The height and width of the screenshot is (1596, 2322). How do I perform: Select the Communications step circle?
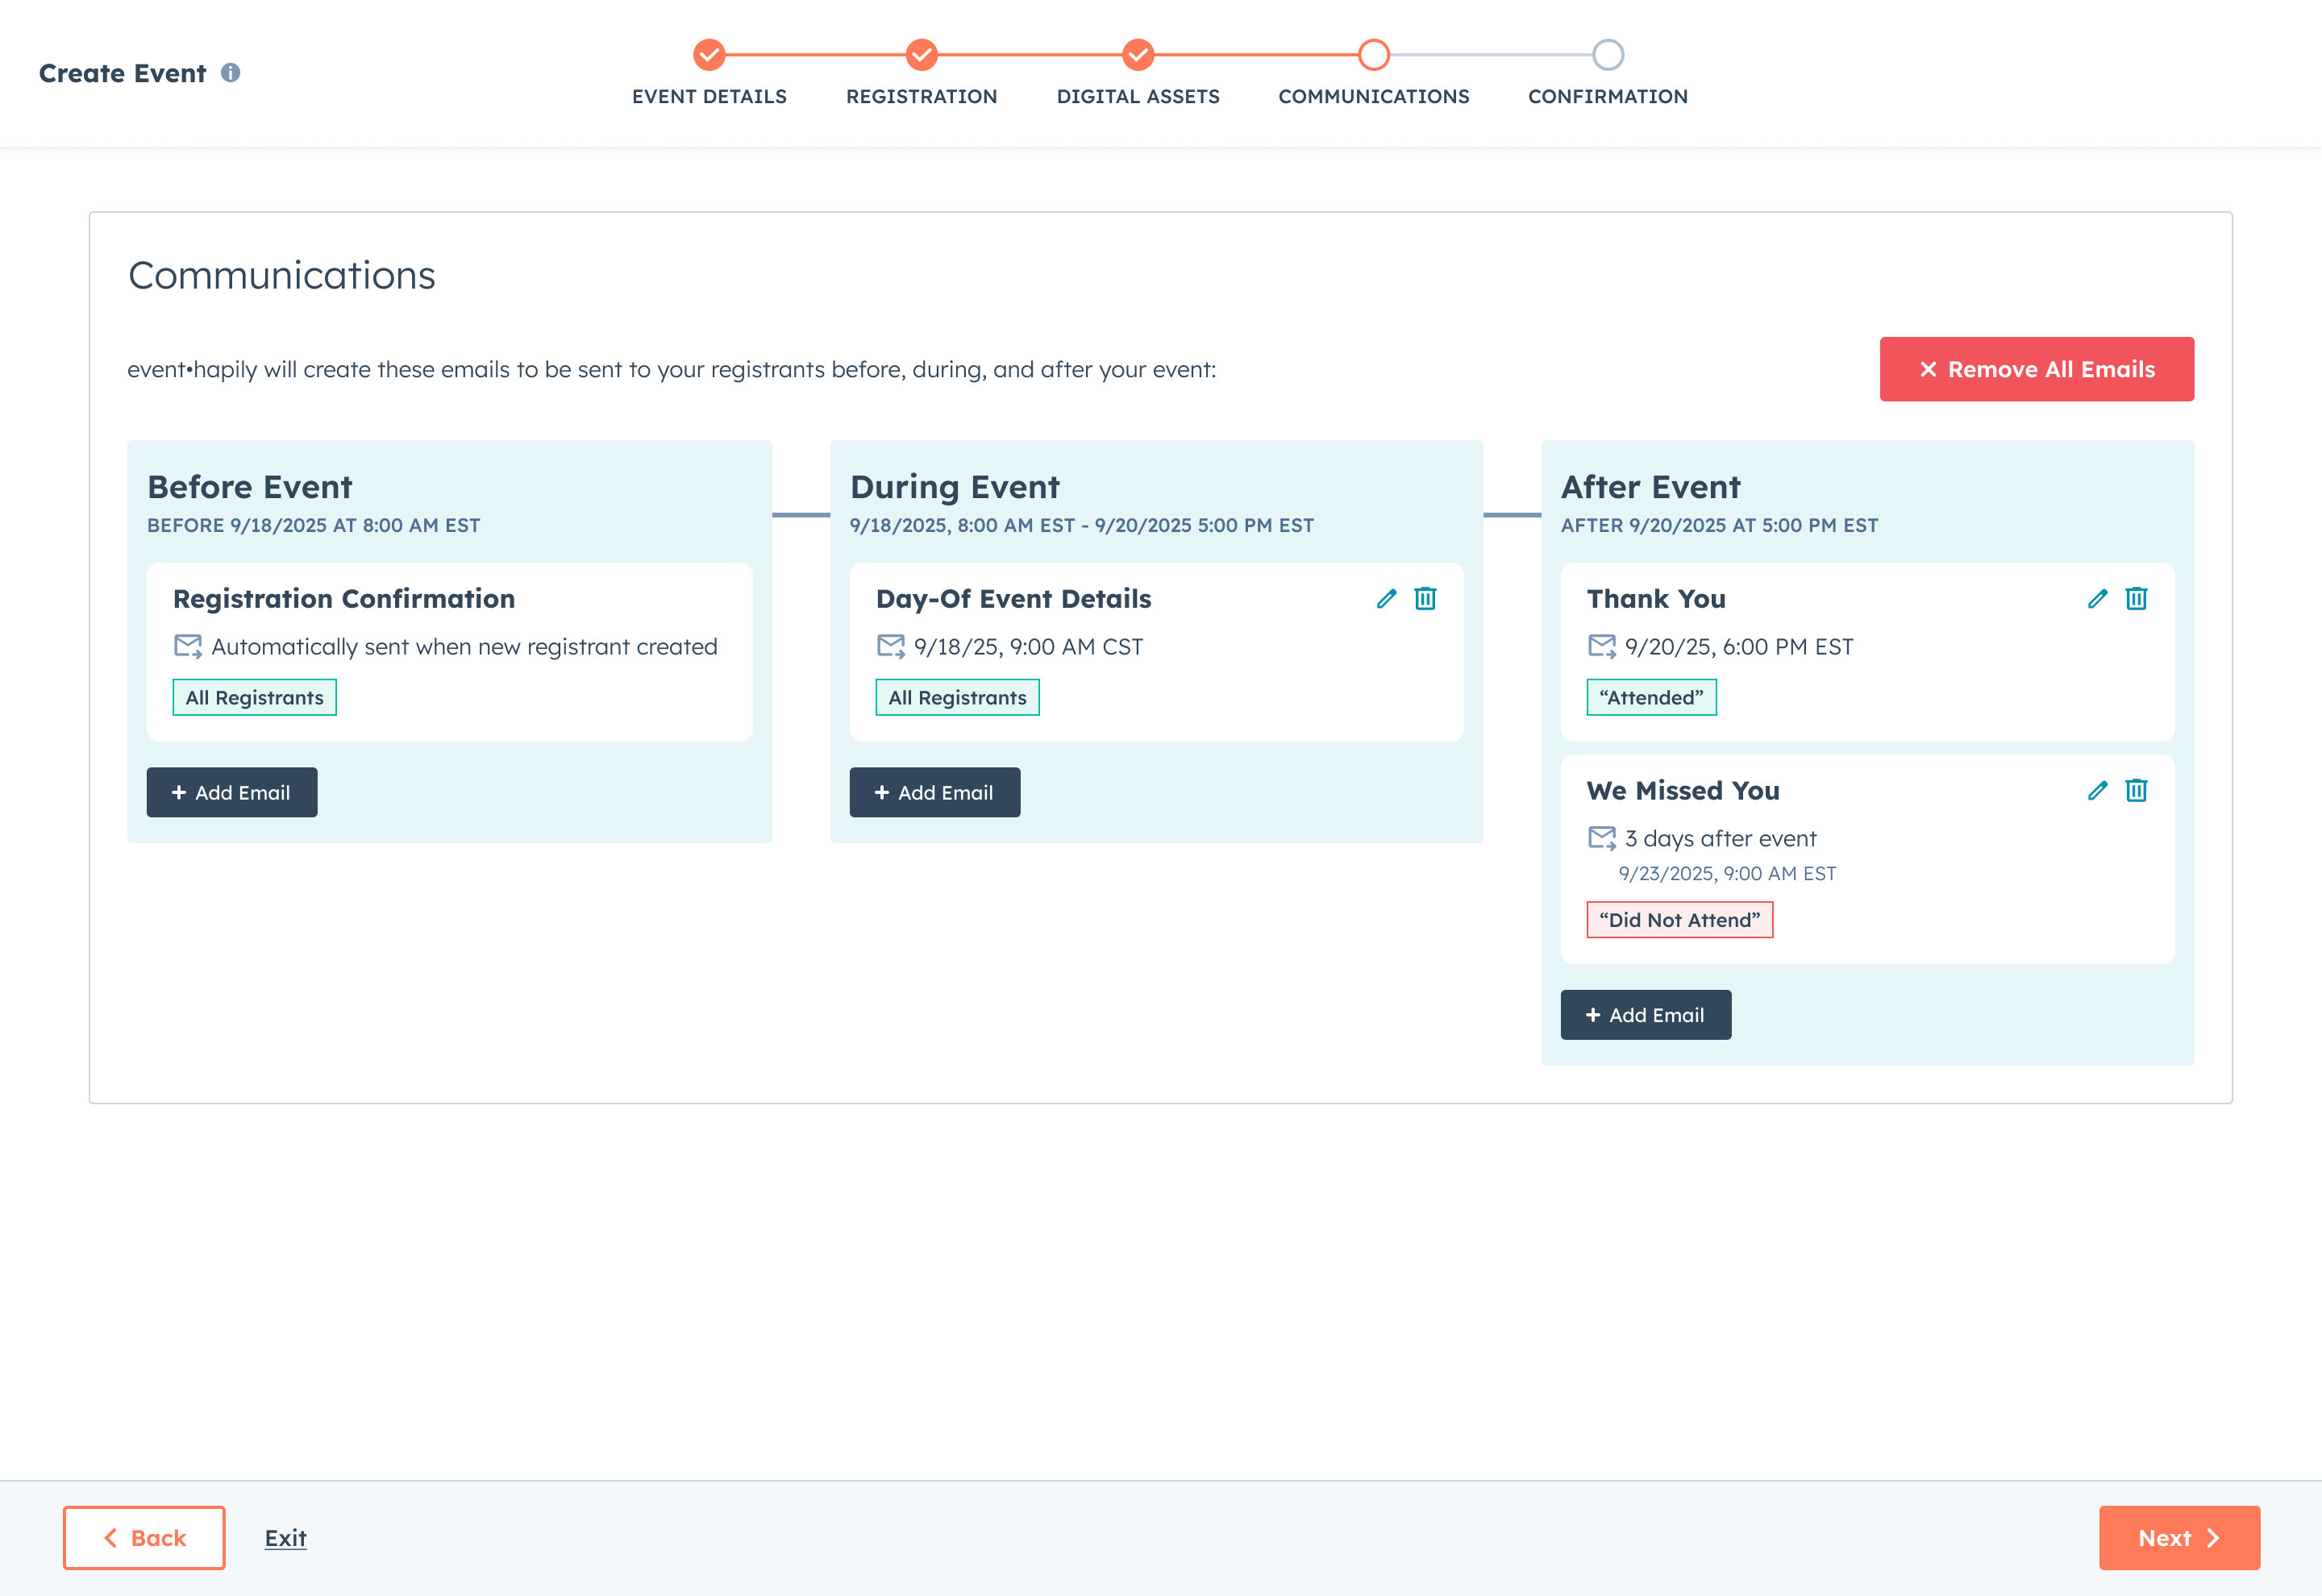[x=1374, y=55]
